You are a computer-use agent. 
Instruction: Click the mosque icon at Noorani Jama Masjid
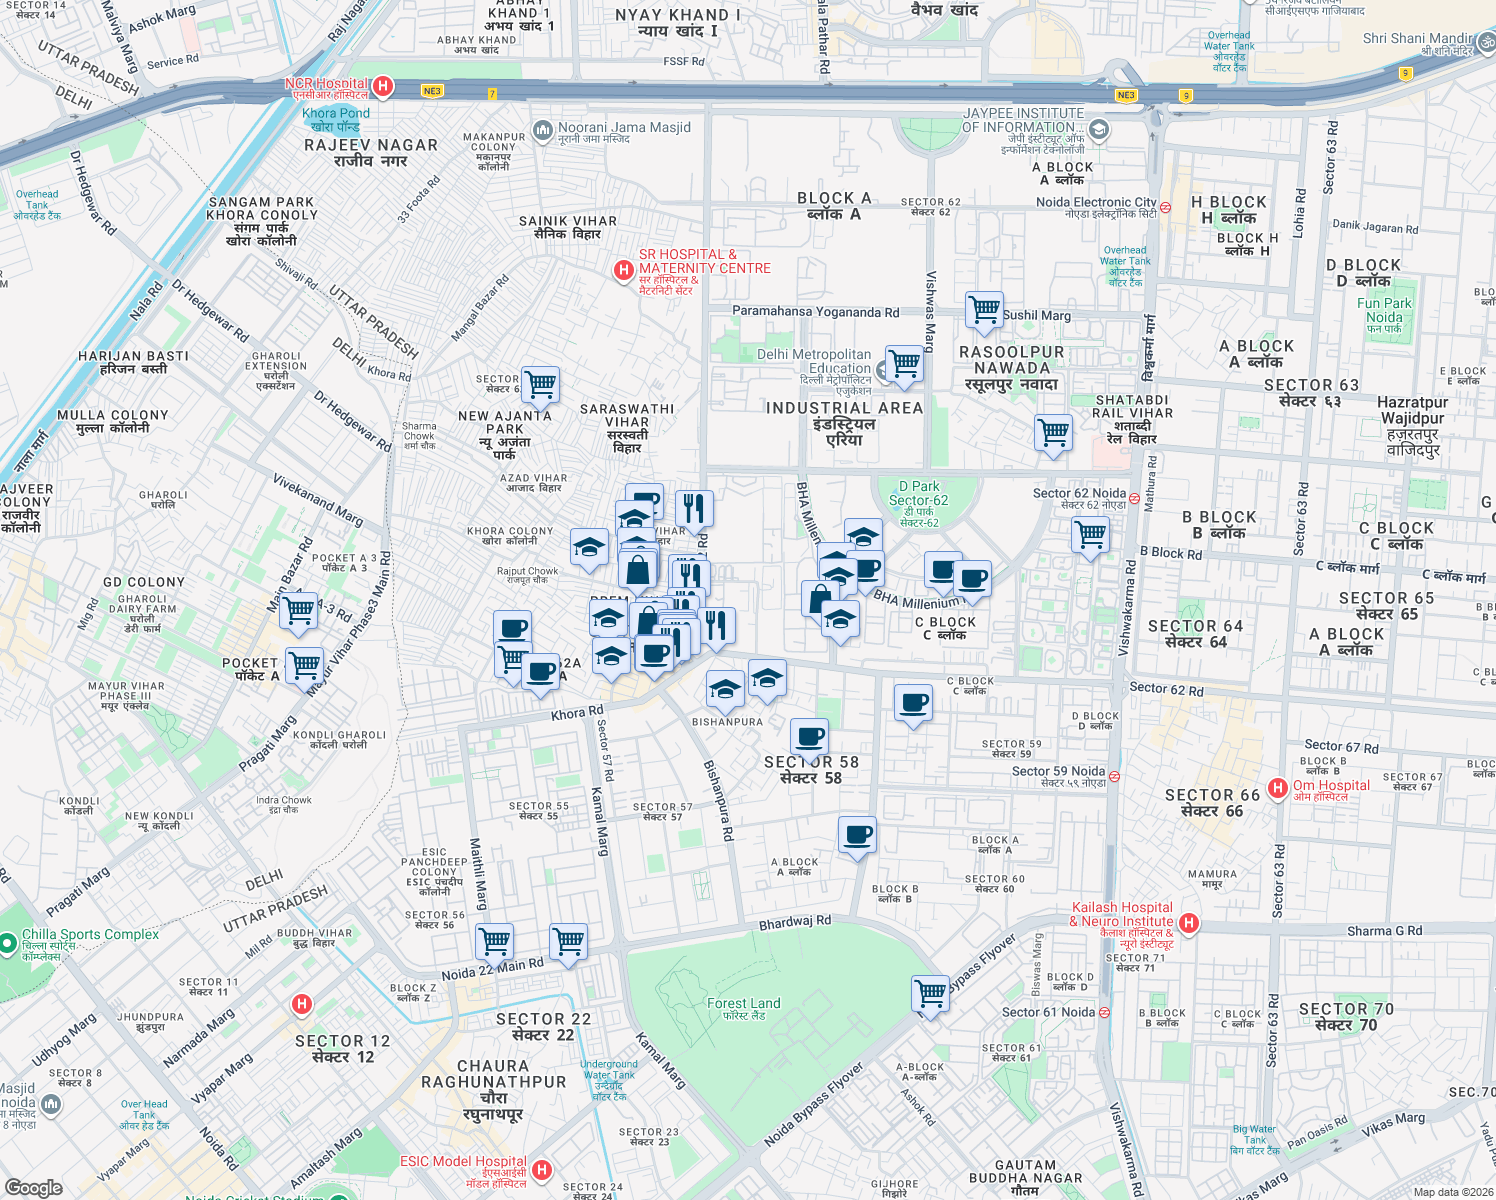(543, 128)
